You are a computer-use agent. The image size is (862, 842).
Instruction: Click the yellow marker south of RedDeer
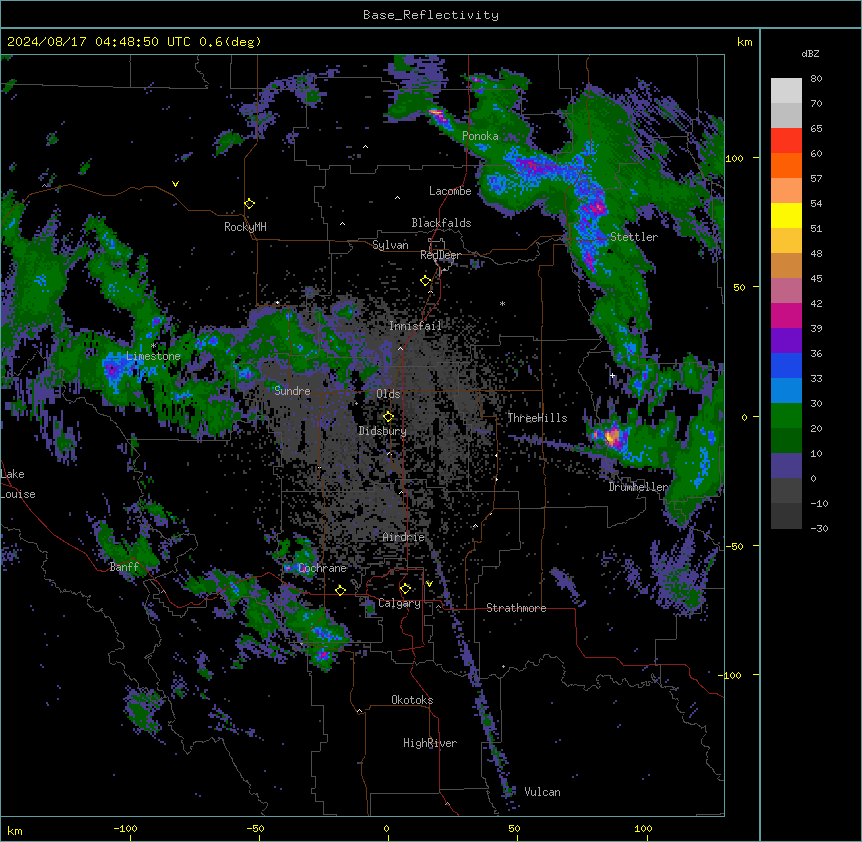pyautogui.click(x=426, y=281)
